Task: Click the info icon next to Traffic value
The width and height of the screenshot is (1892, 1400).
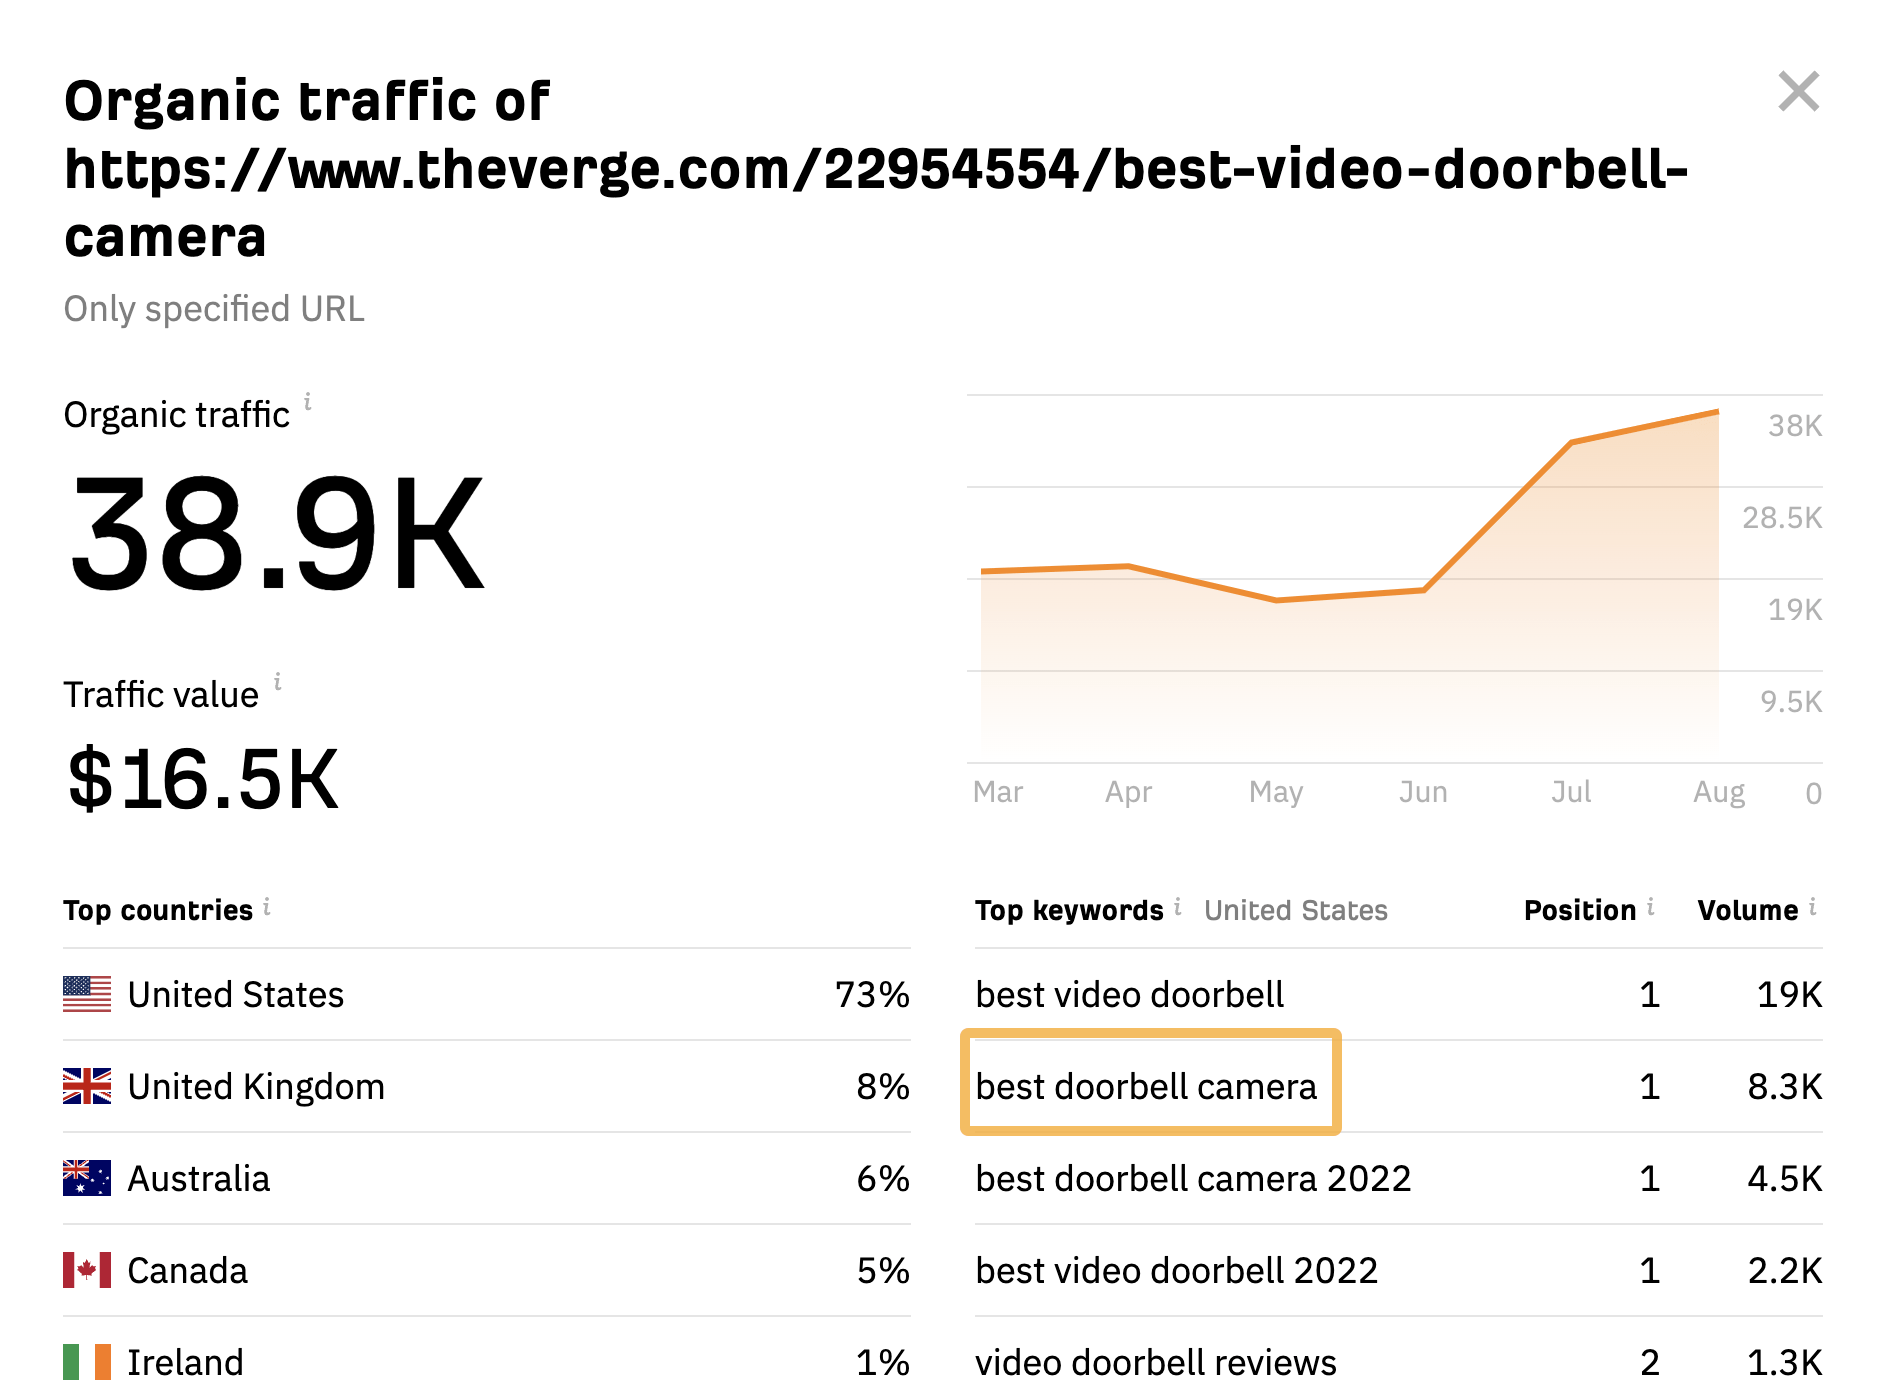Action: coord(277,683)
